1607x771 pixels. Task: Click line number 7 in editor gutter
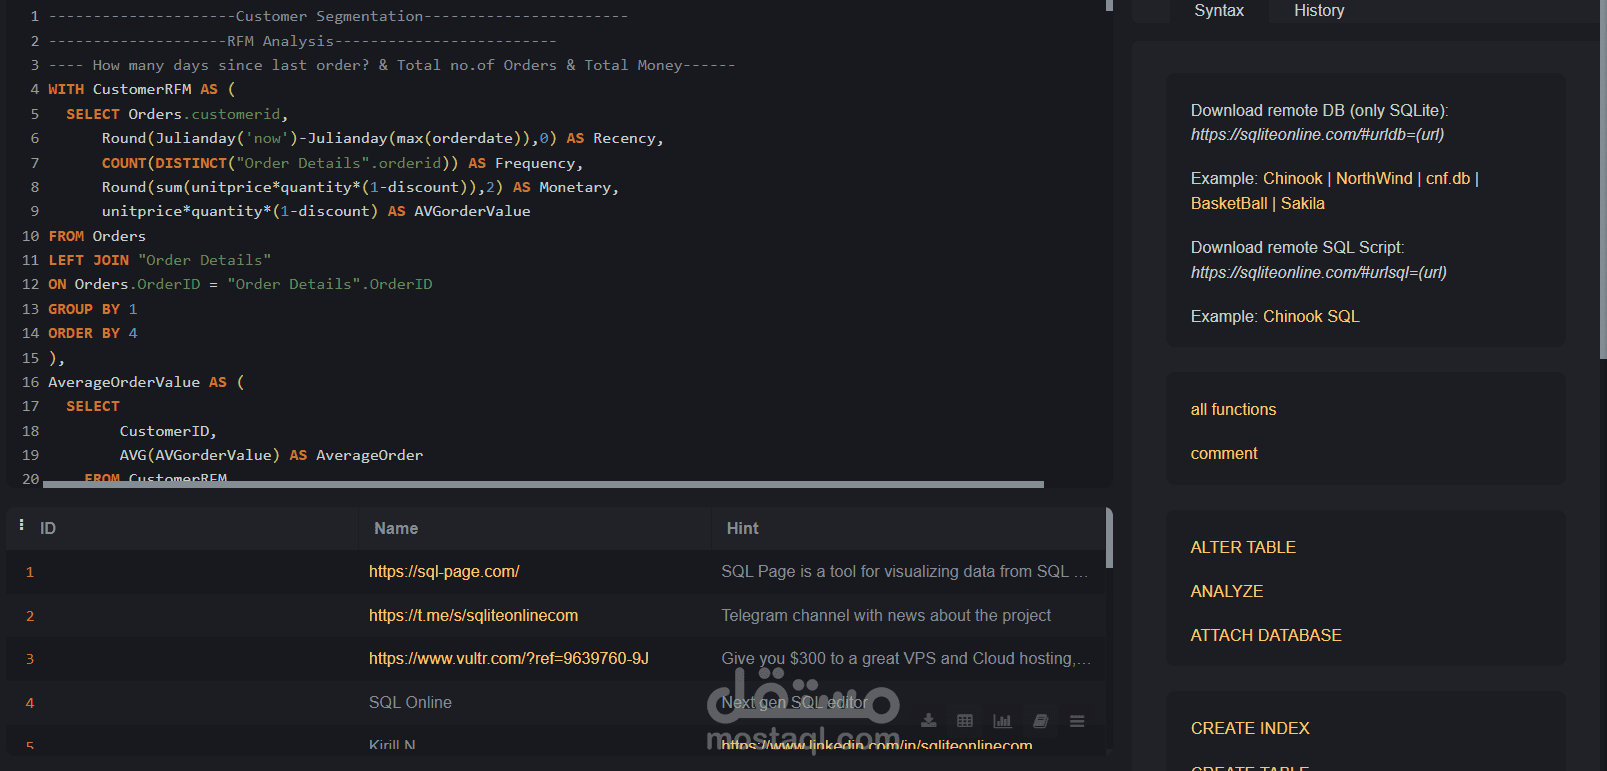pyautogui.click(x=35, y=163)
